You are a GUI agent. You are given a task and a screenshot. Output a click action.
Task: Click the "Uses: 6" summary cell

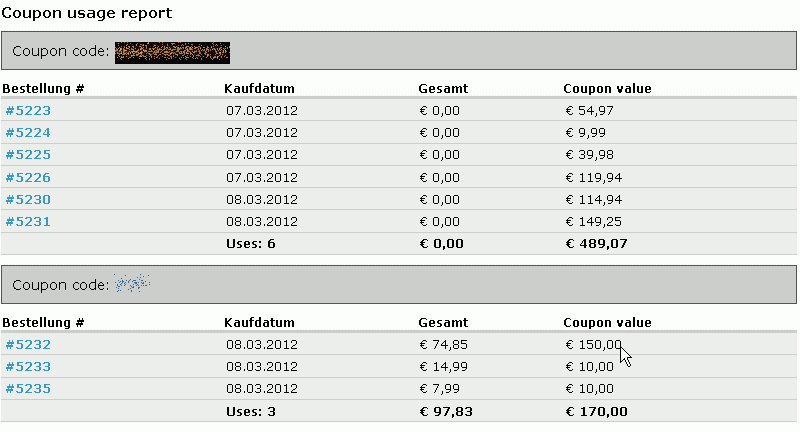pyautogui.click(x=251, y=244)
